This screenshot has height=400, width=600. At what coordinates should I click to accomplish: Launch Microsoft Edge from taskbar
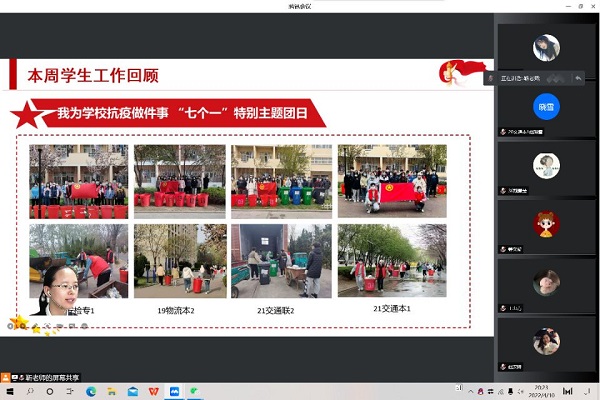pyautogui.click(x=91, y=392)
